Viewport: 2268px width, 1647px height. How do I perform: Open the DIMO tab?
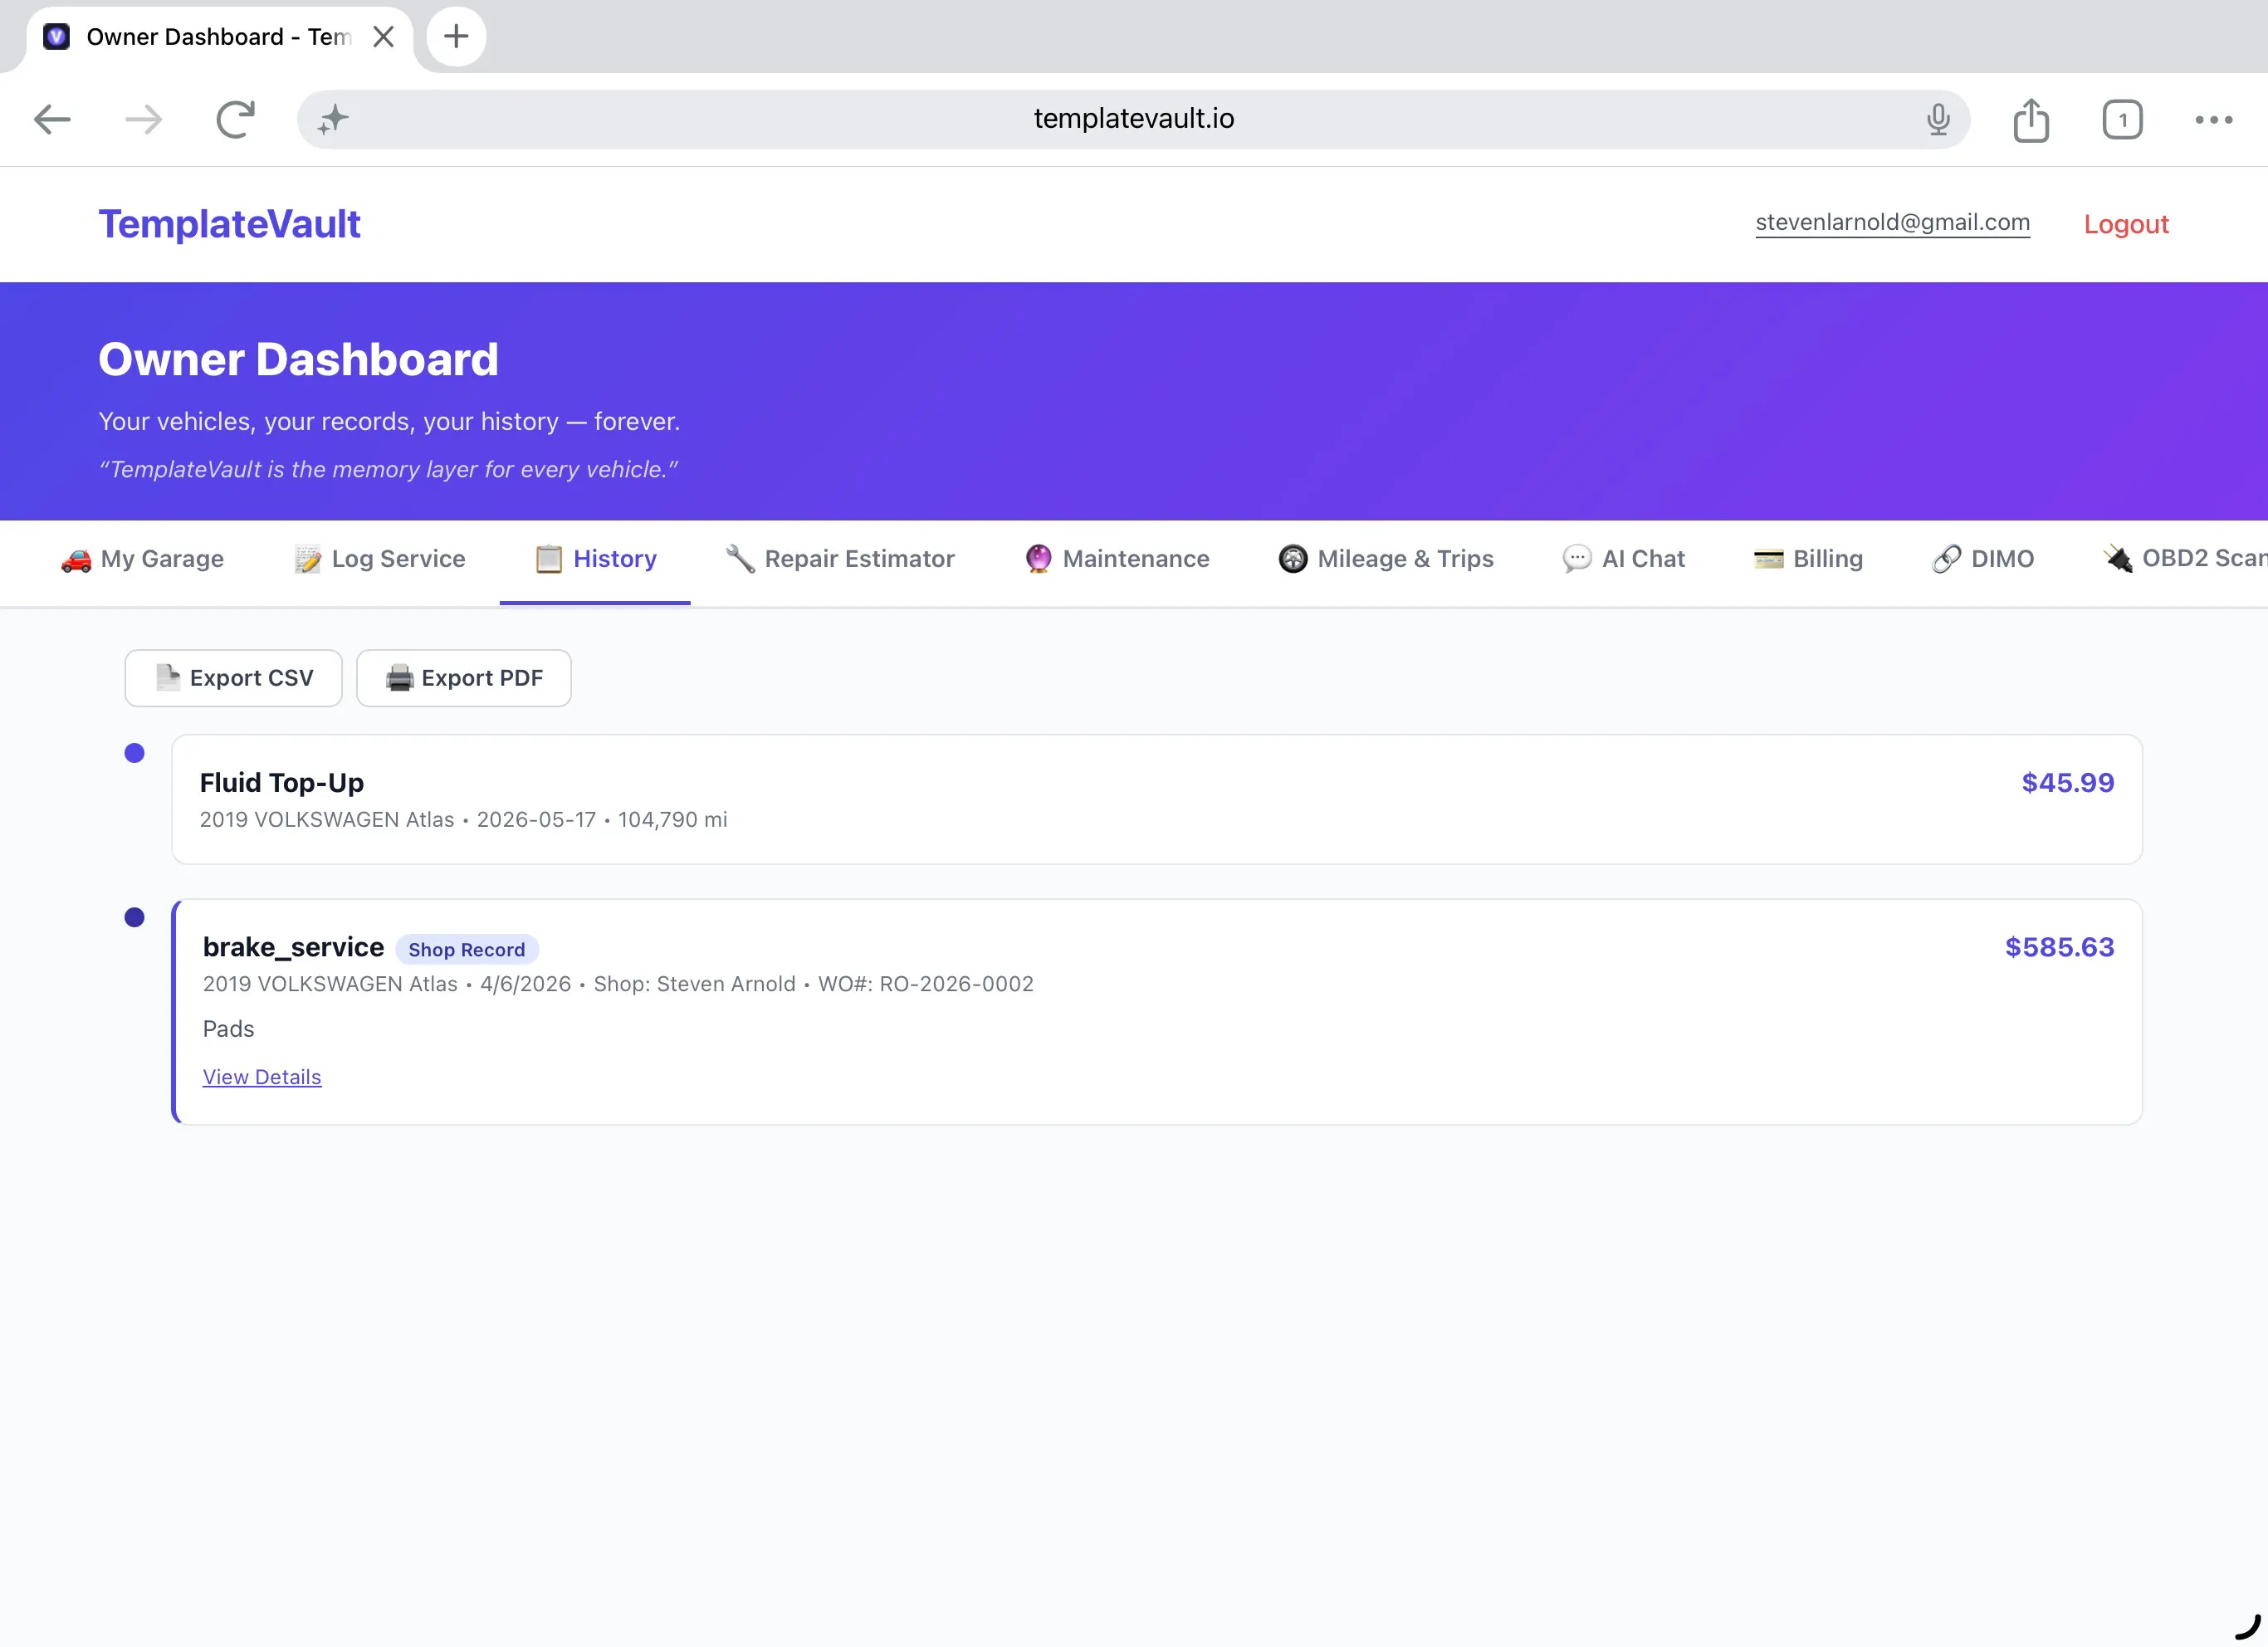point(1984,559)
